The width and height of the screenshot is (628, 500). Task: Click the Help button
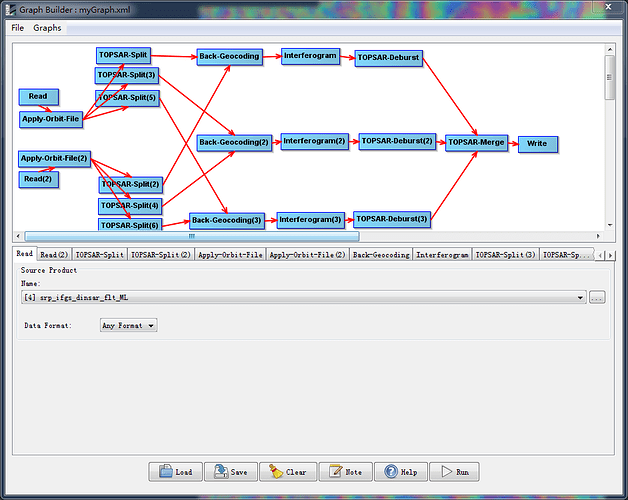coord(401,472)
